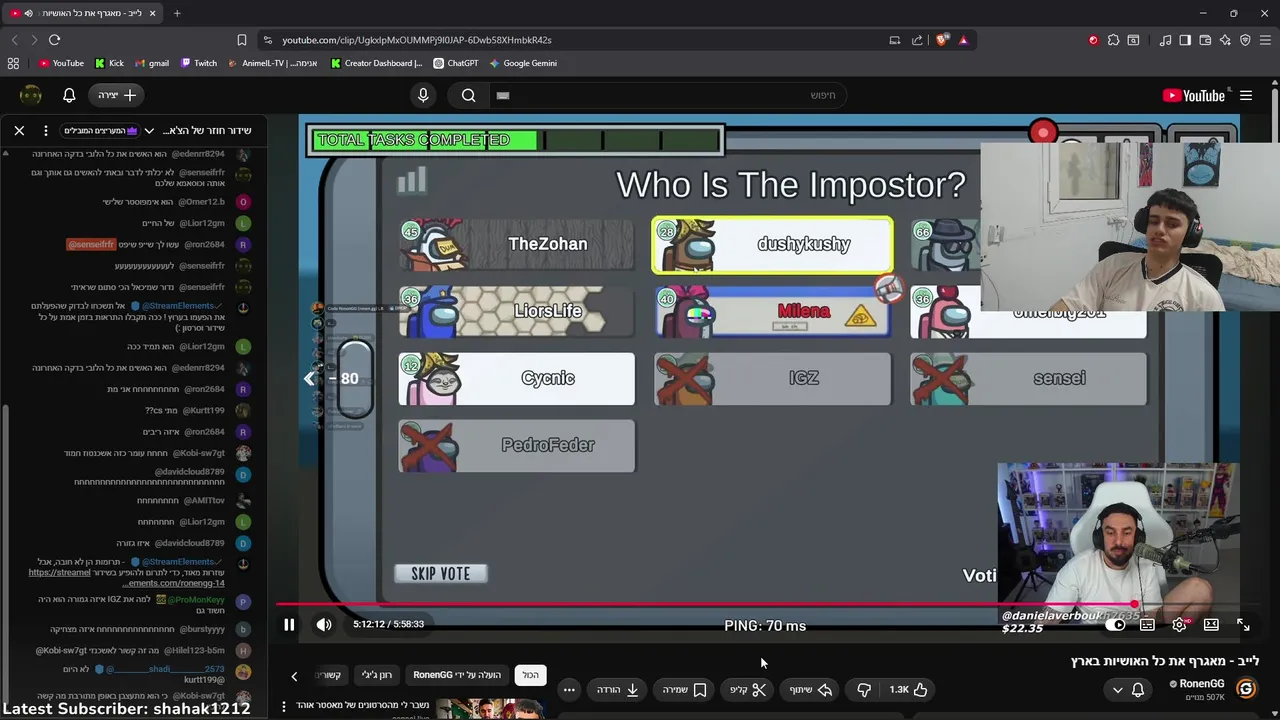Viewport: 1280px width, 720px height.
Task: Go to YouTube home logo
Action: (1194, 95)
